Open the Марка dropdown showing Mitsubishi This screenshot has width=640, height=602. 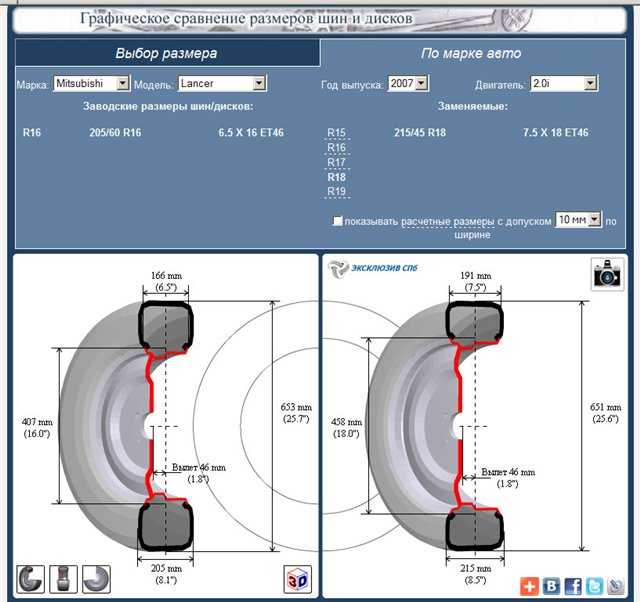point(91,84)
